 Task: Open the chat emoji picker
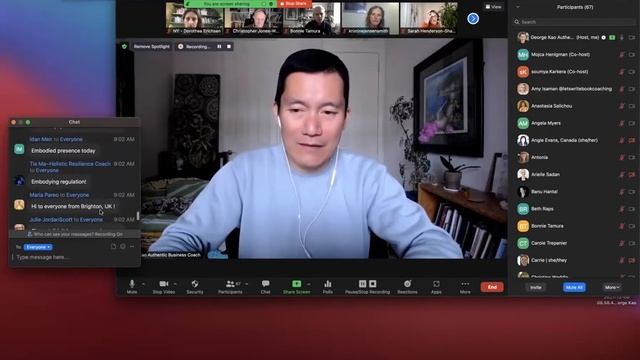tap(122, 247)
